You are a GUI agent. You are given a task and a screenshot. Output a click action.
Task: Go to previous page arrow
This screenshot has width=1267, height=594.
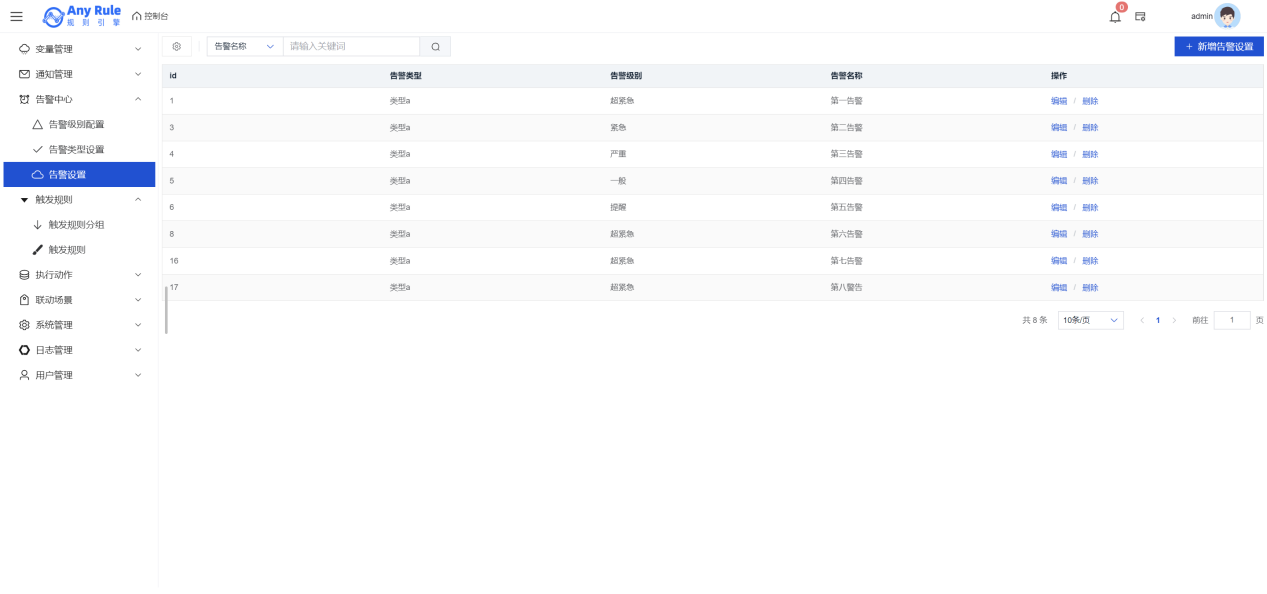click(1142, 320)
